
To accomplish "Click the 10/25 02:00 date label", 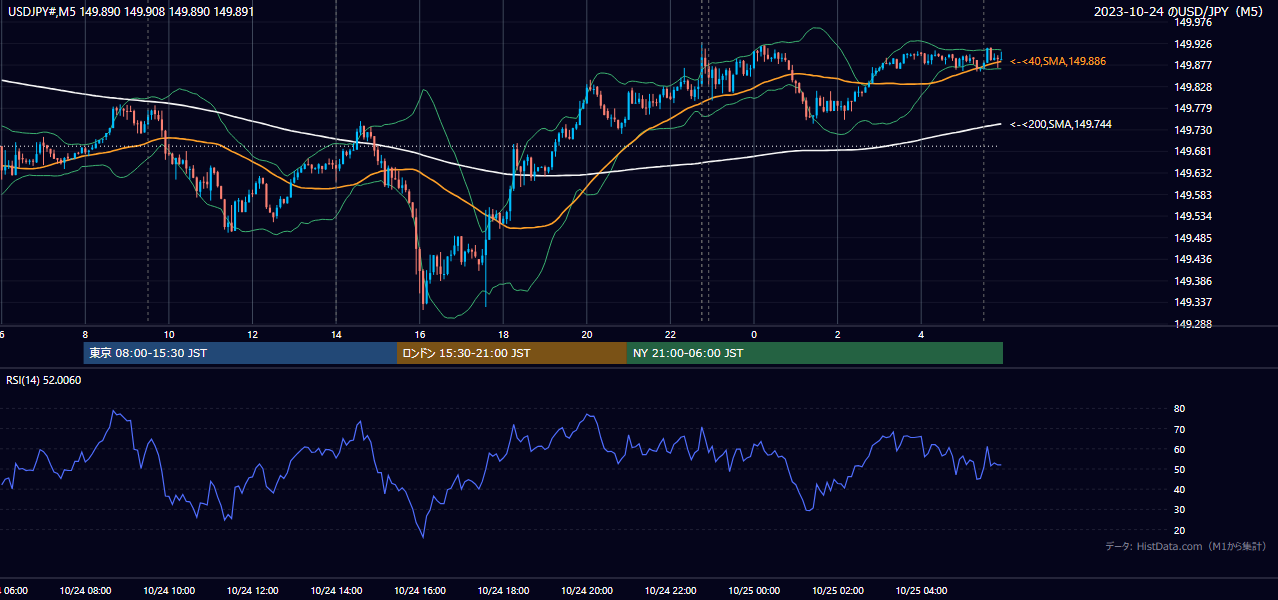I will 838,590.
